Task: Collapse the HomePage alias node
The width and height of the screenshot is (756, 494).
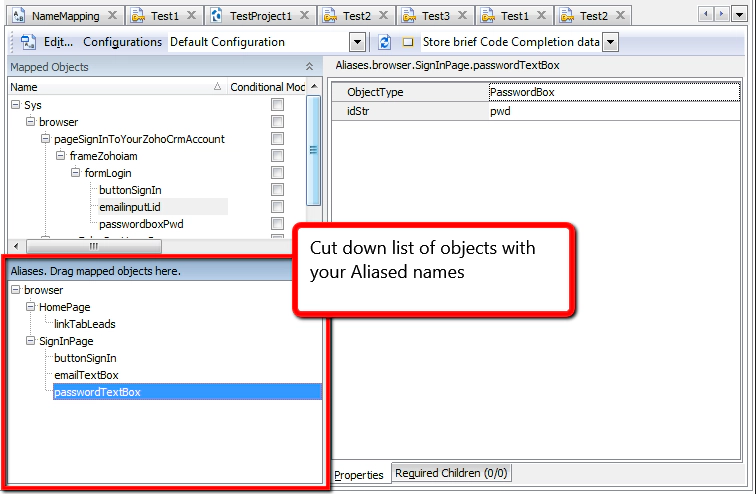Action: tap(30, 307)
